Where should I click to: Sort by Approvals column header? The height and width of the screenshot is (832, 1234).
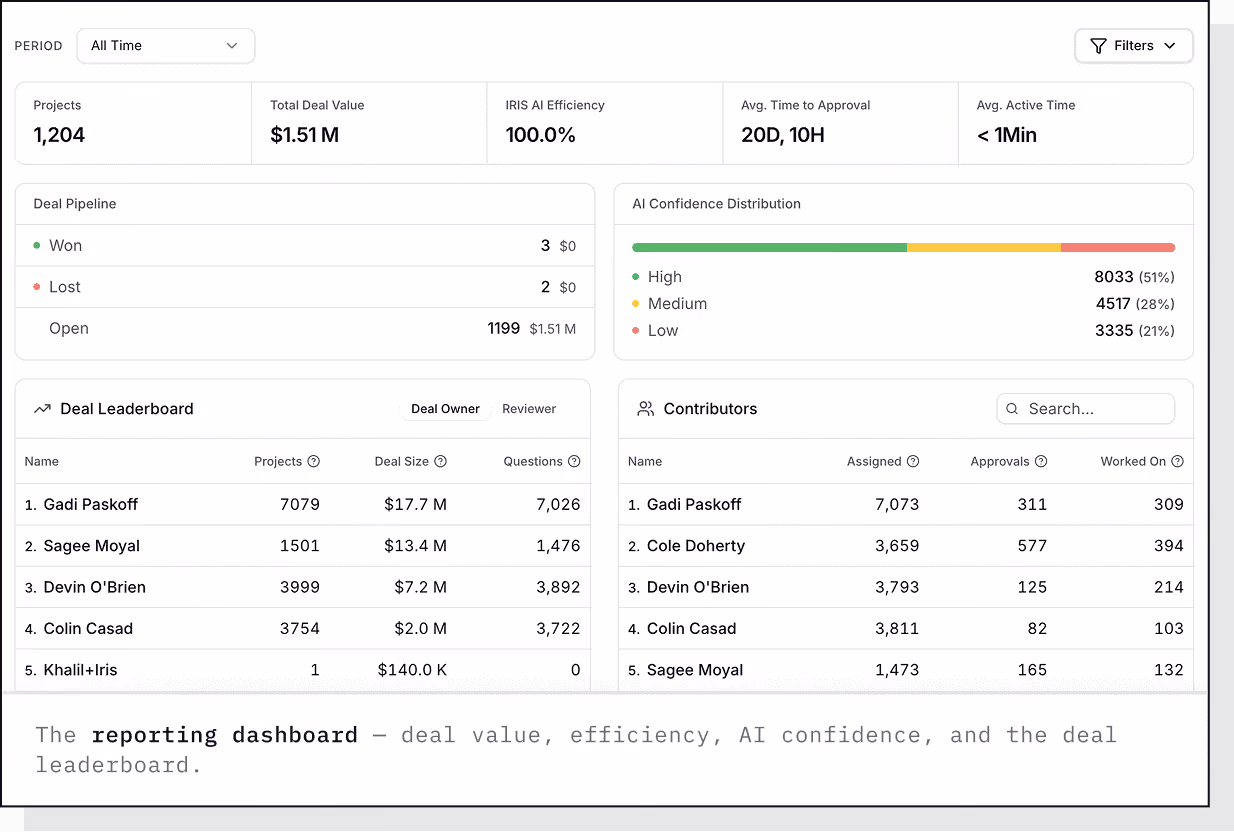pyautogui.click(x=1000, y=462)
